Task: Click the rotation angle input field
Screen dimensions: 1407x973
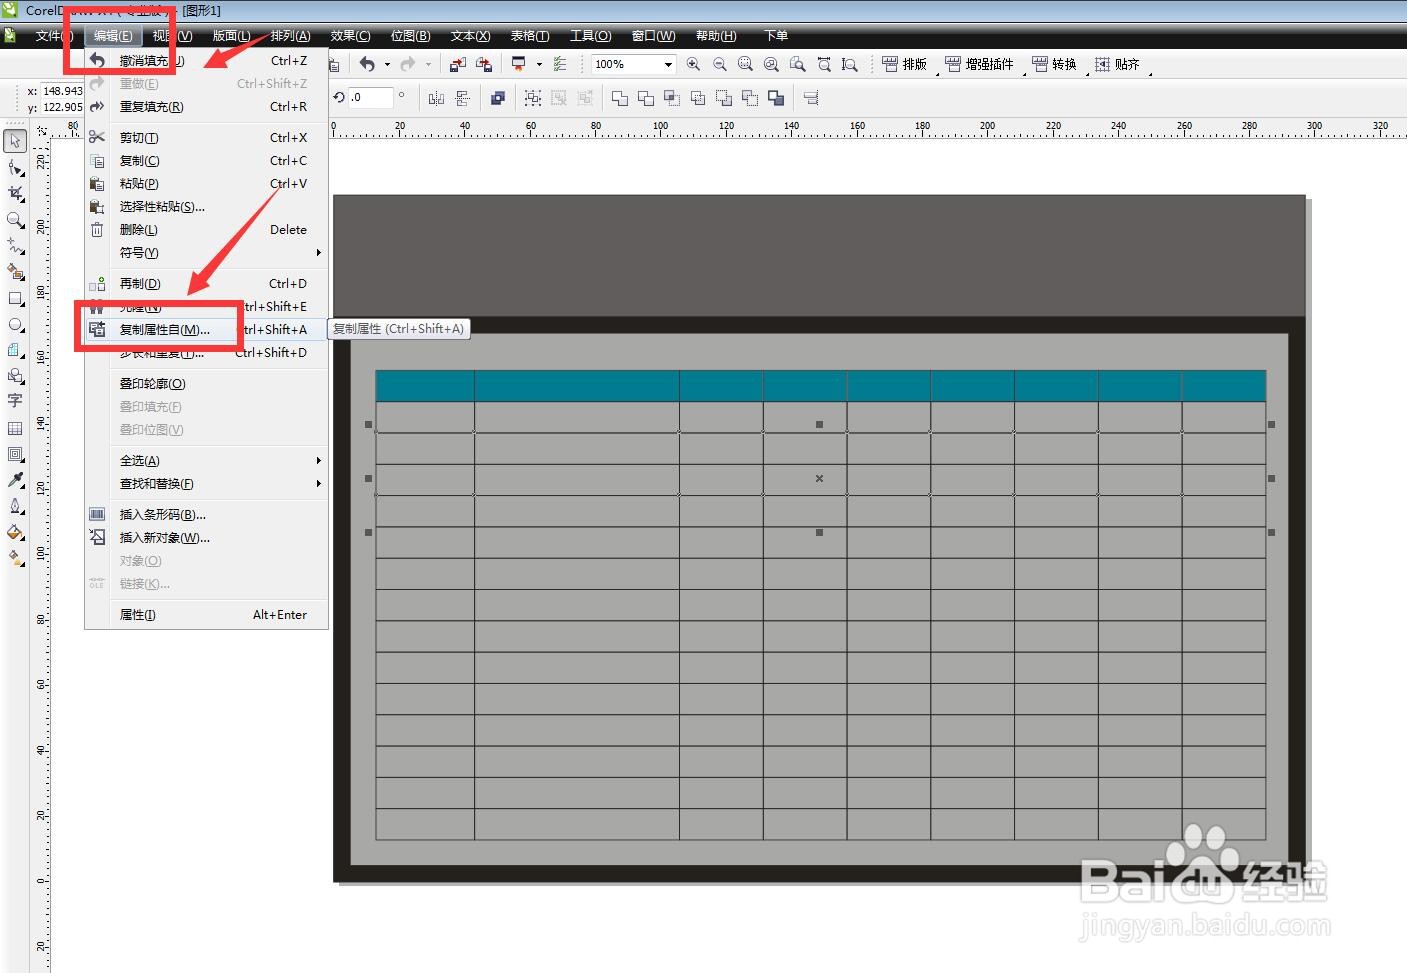Action: 370,98
